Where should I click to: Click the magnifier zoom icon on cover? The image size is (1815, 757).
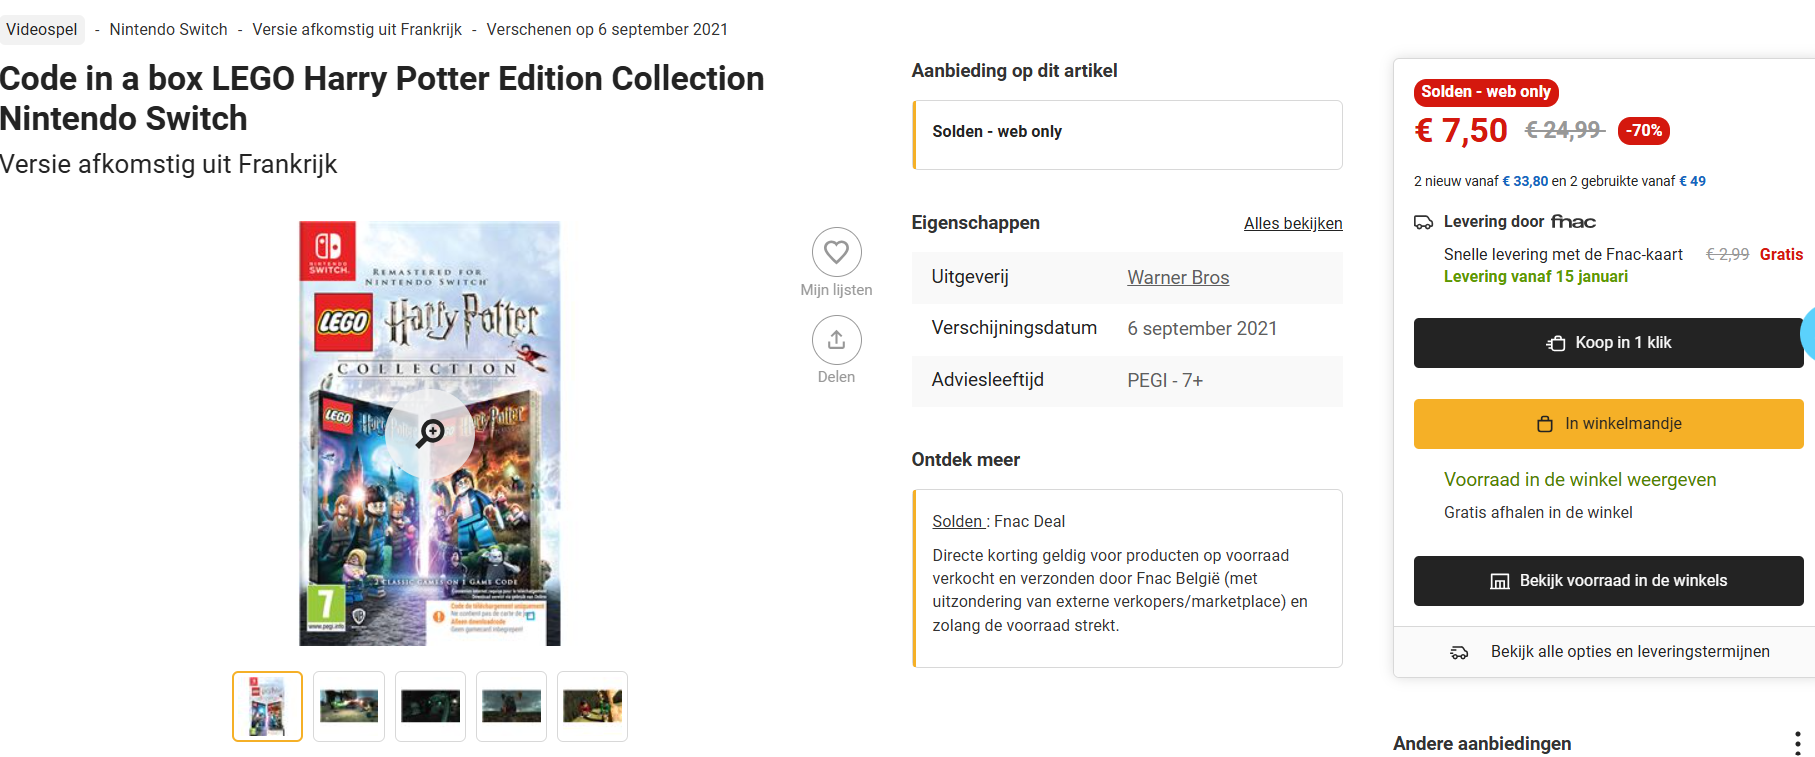[431, 432]
